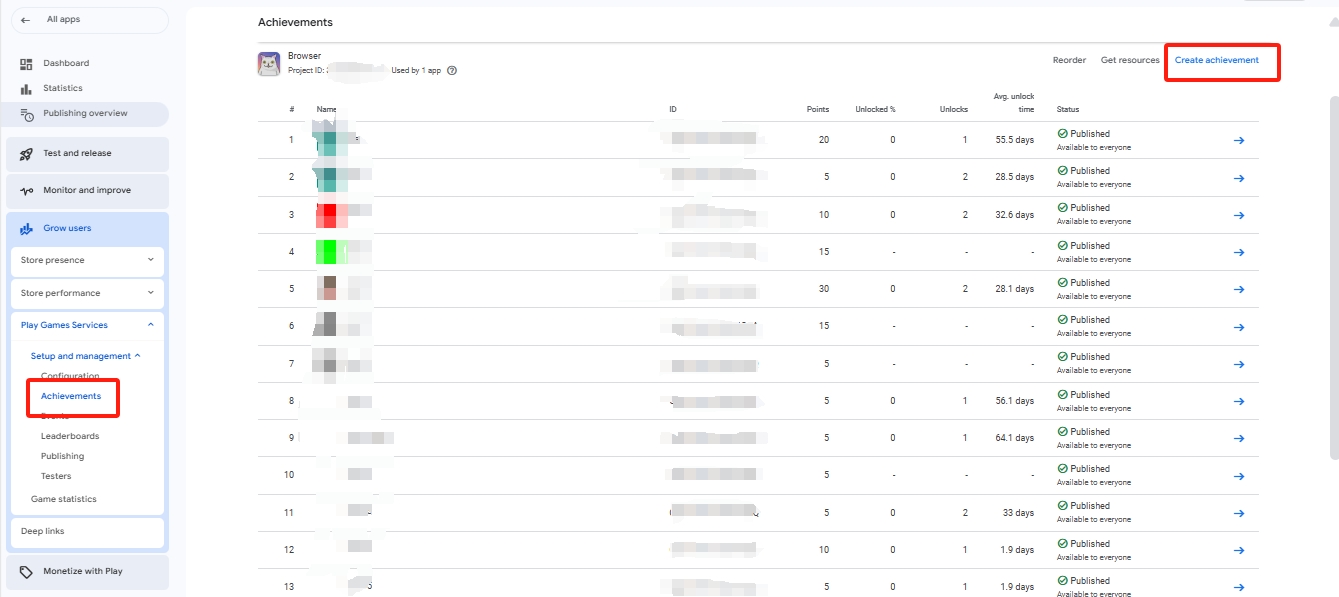The image size is (1339, 597).
Task: Open Statistics page
Action: point(63,88)
